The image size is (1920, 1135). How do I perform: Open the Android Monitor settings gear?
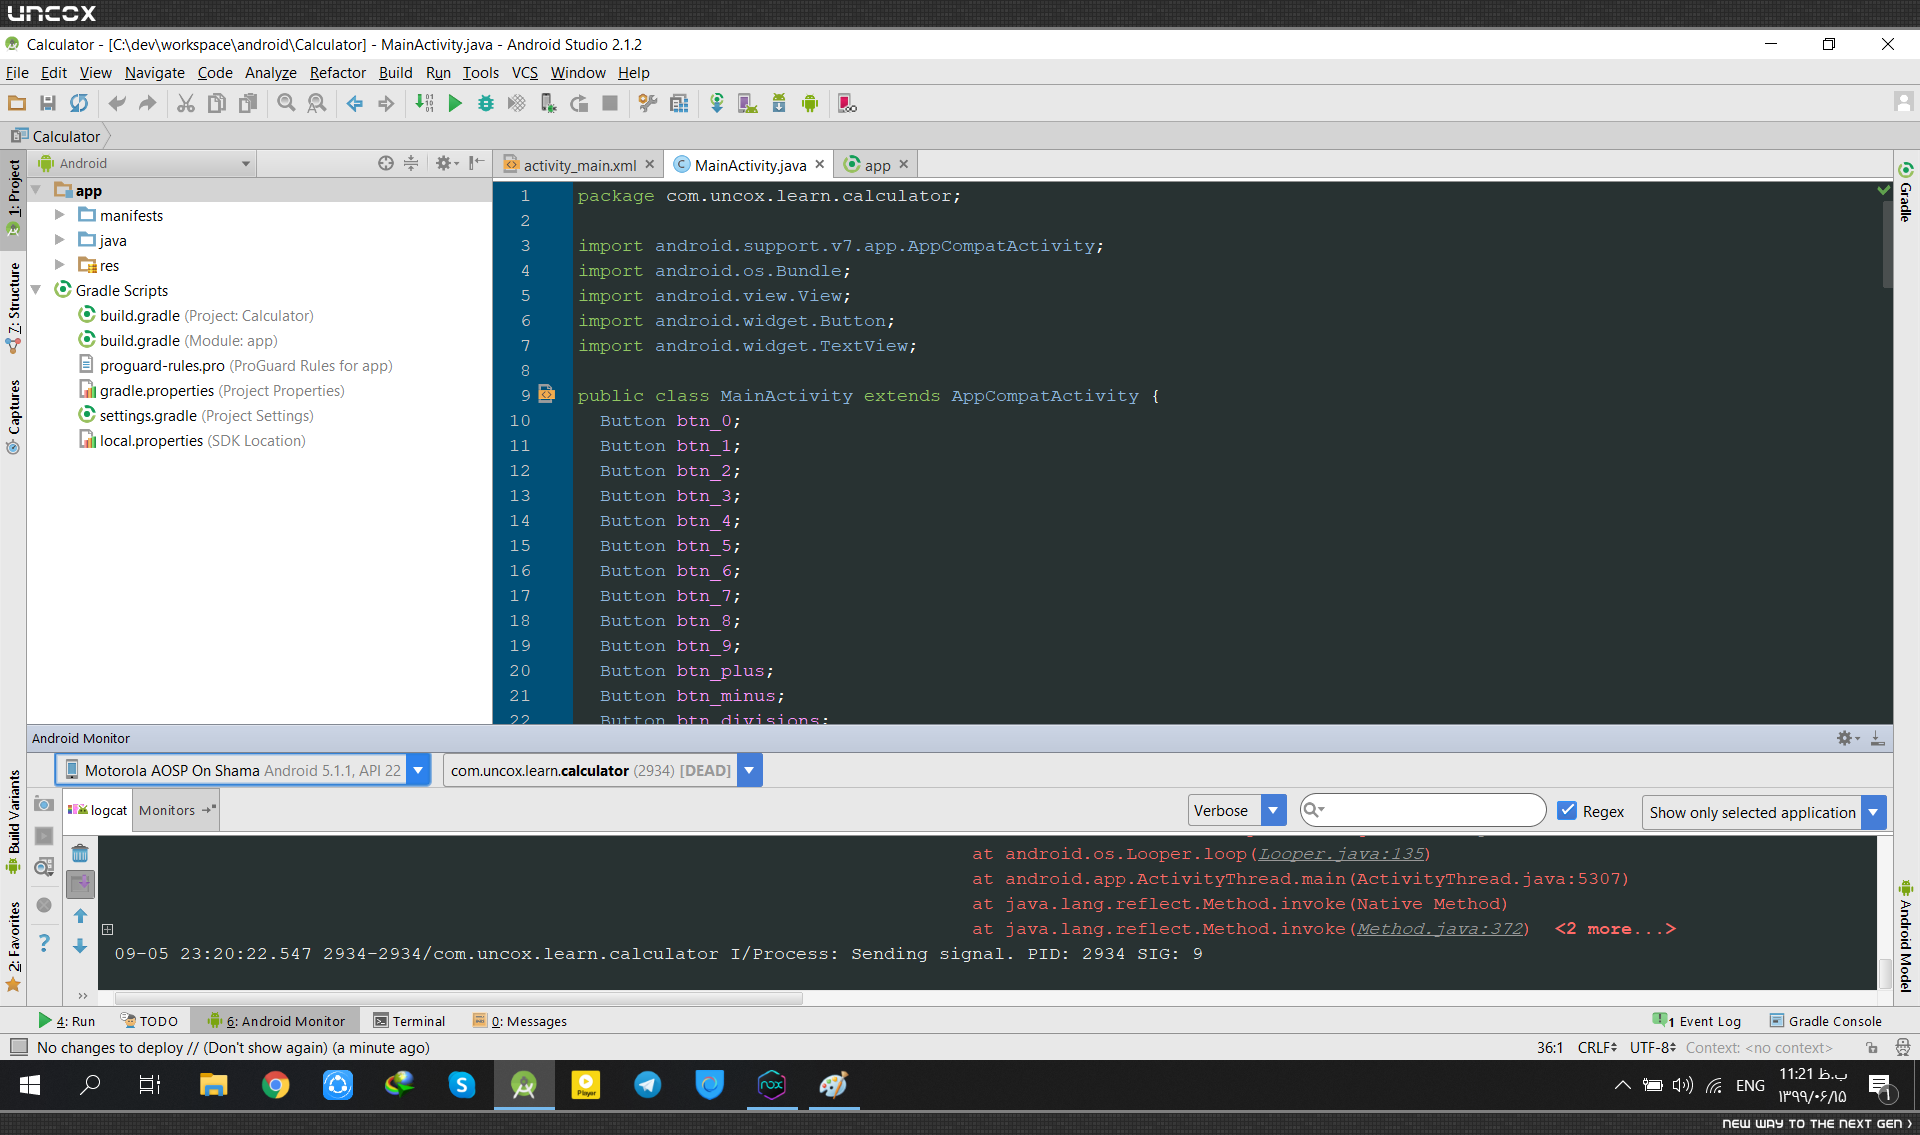pyautogui.click(x=1847, y=738)
